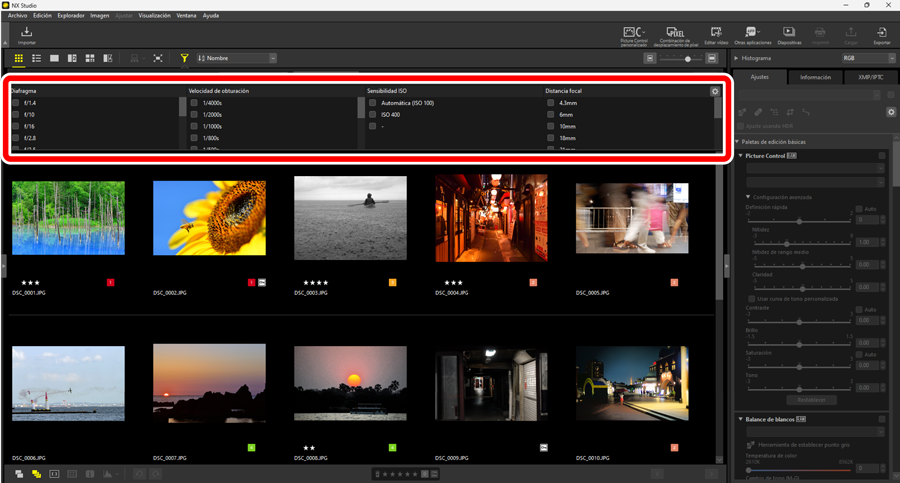Viewport: 900px width, 483px height.
Task: Open the RGB channel dropdown
Action: pos(866,58)
